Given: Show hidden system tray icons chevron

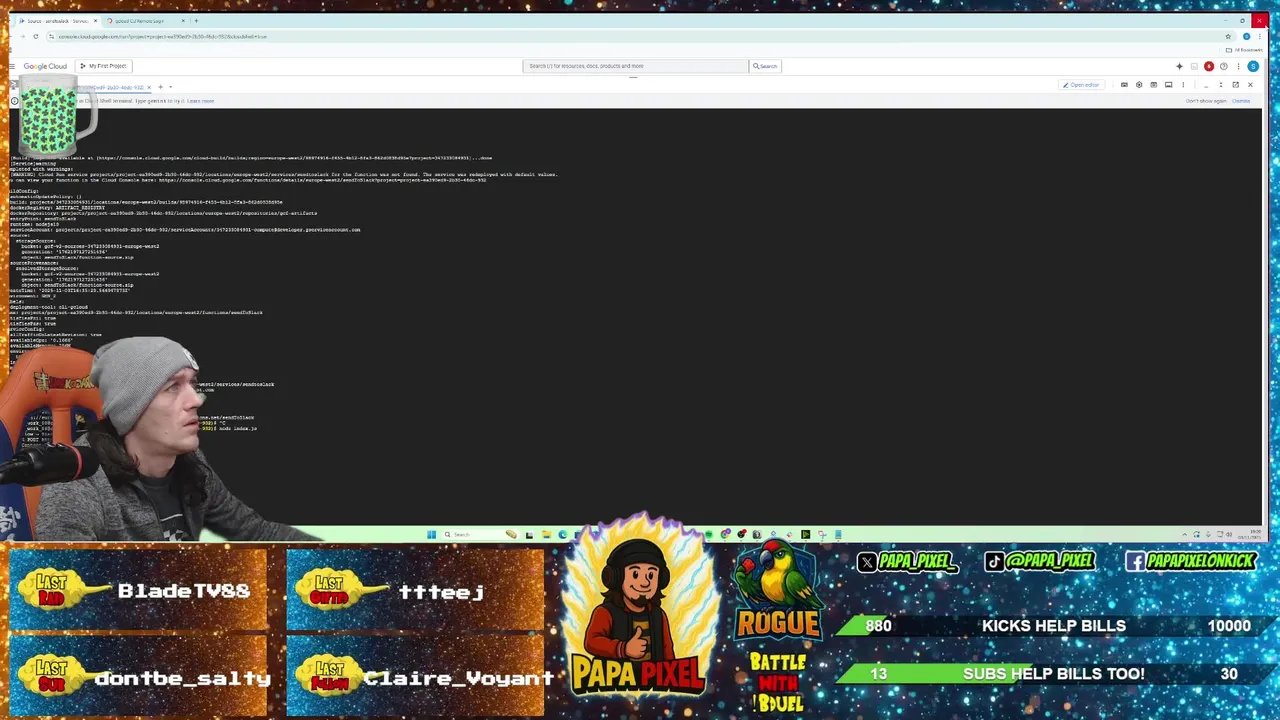Looking at the screenshot, I should tap(1184, 535).
